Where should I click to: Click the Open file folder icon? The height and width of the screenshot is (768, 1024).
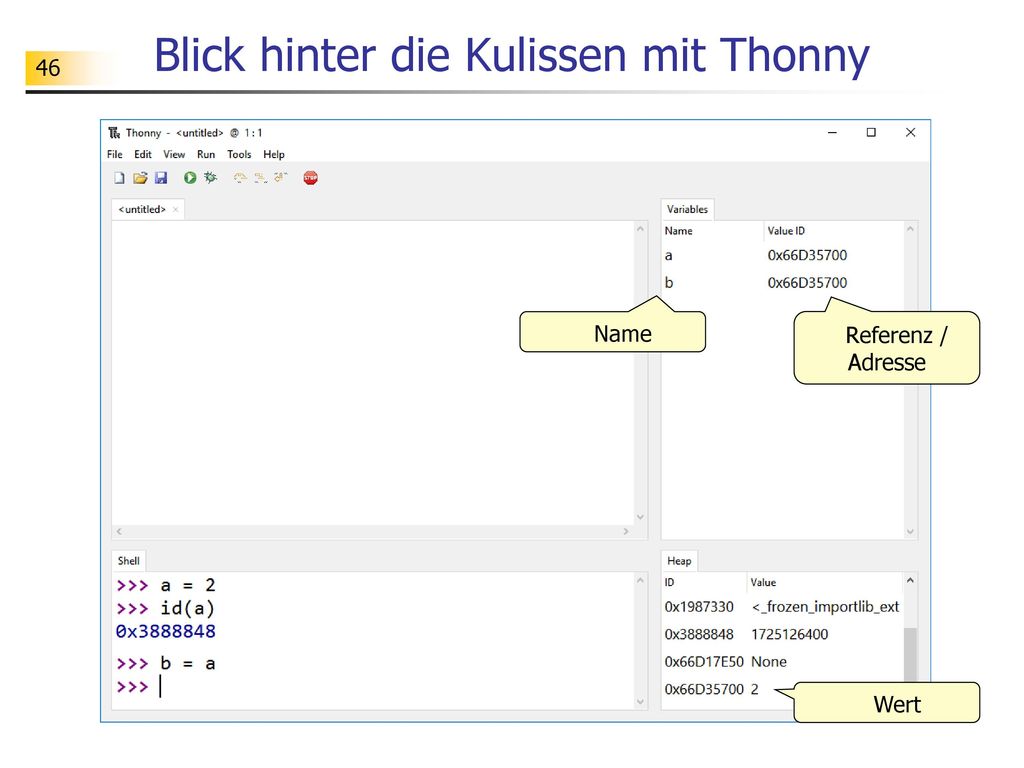point(140,178)
